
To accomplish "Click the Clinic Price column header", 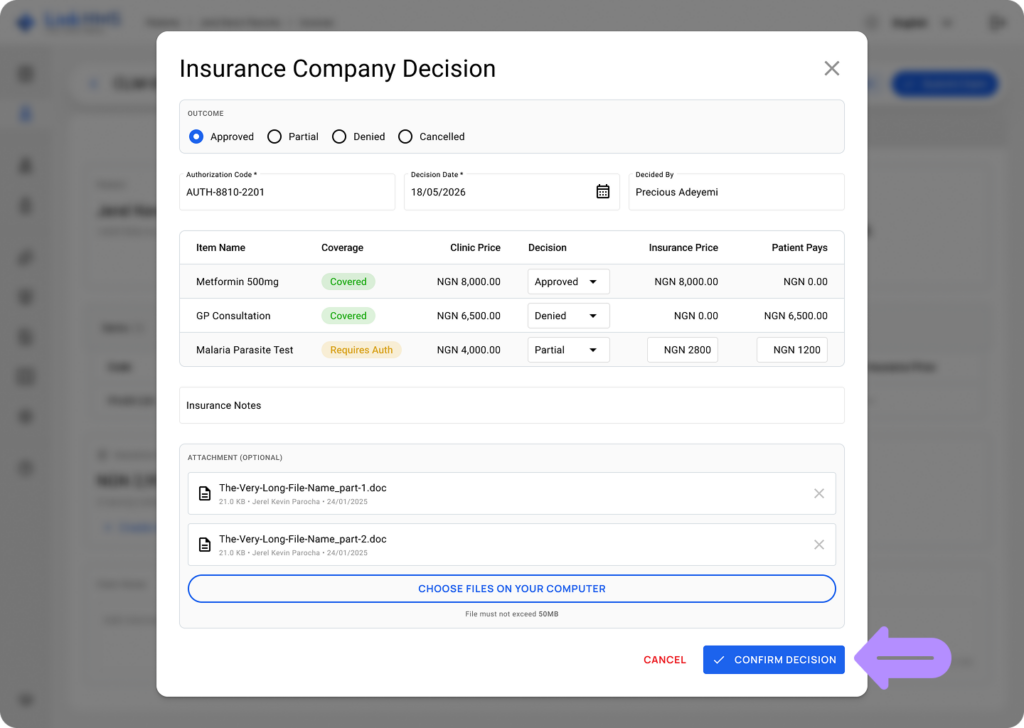I will click(475, 247).
